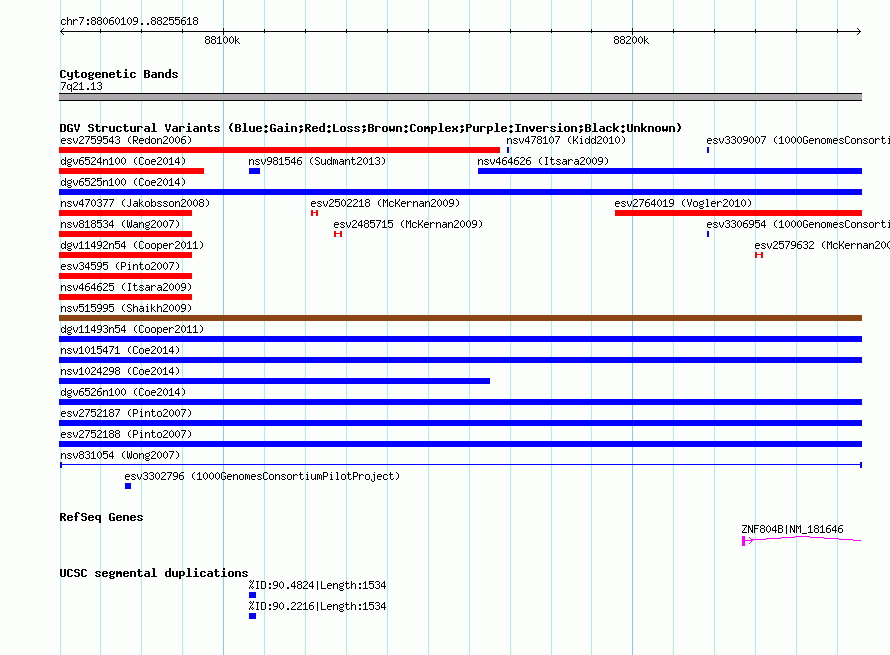Select the esv2764019 (Vogler2010) red bar

pyautogui.click(x=738, y=213)
